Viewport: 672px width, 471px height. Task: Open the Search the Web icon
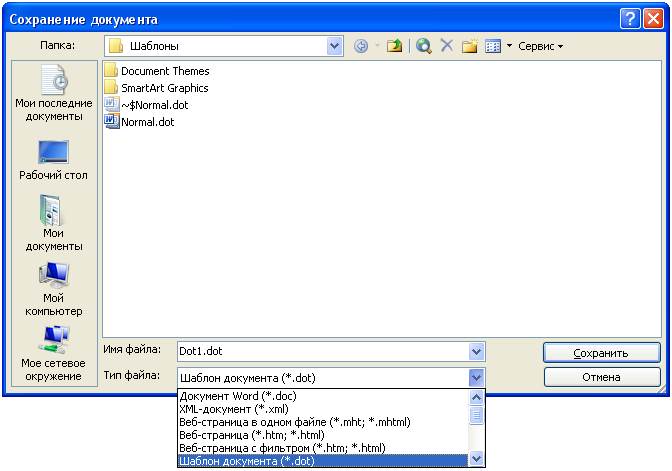(423, 46)
